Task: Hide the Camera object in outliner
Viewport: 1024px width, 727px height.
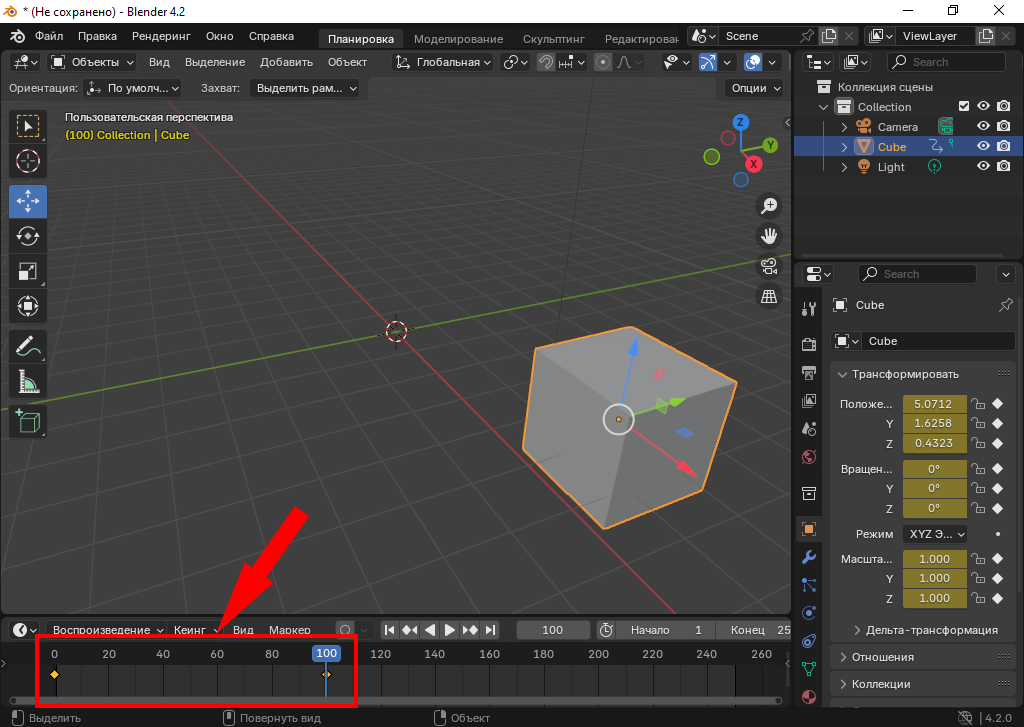Action: pos(983,127)
